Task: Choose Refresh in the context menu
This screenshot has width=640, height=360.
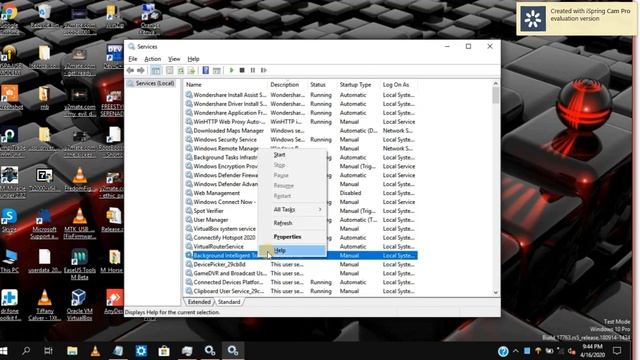Action: [x=292, y=223]
